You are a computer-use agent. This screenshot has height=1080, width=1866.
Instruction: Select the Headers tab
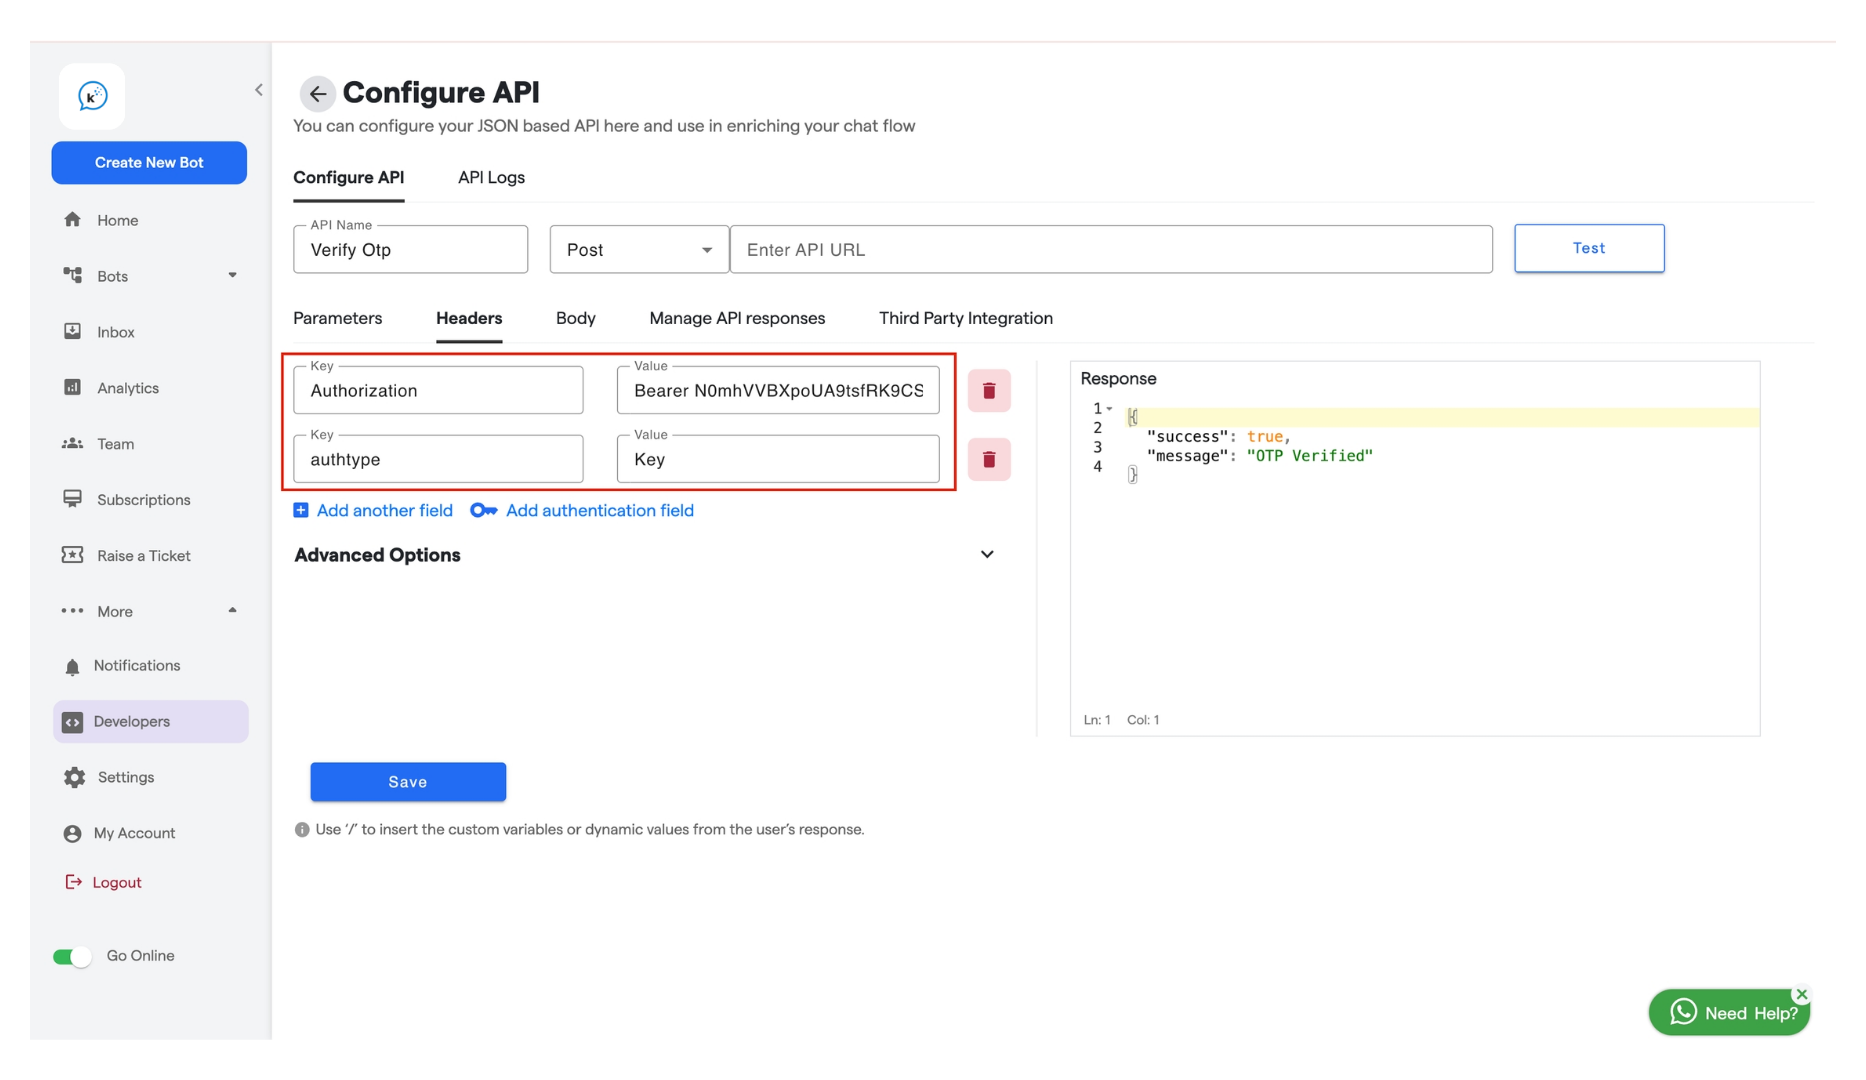(469, 318)
